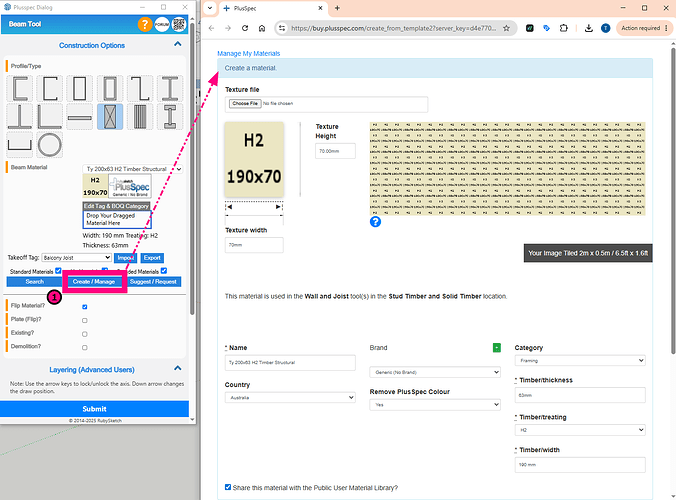Click the Timber/width input field

coord(580,465)
